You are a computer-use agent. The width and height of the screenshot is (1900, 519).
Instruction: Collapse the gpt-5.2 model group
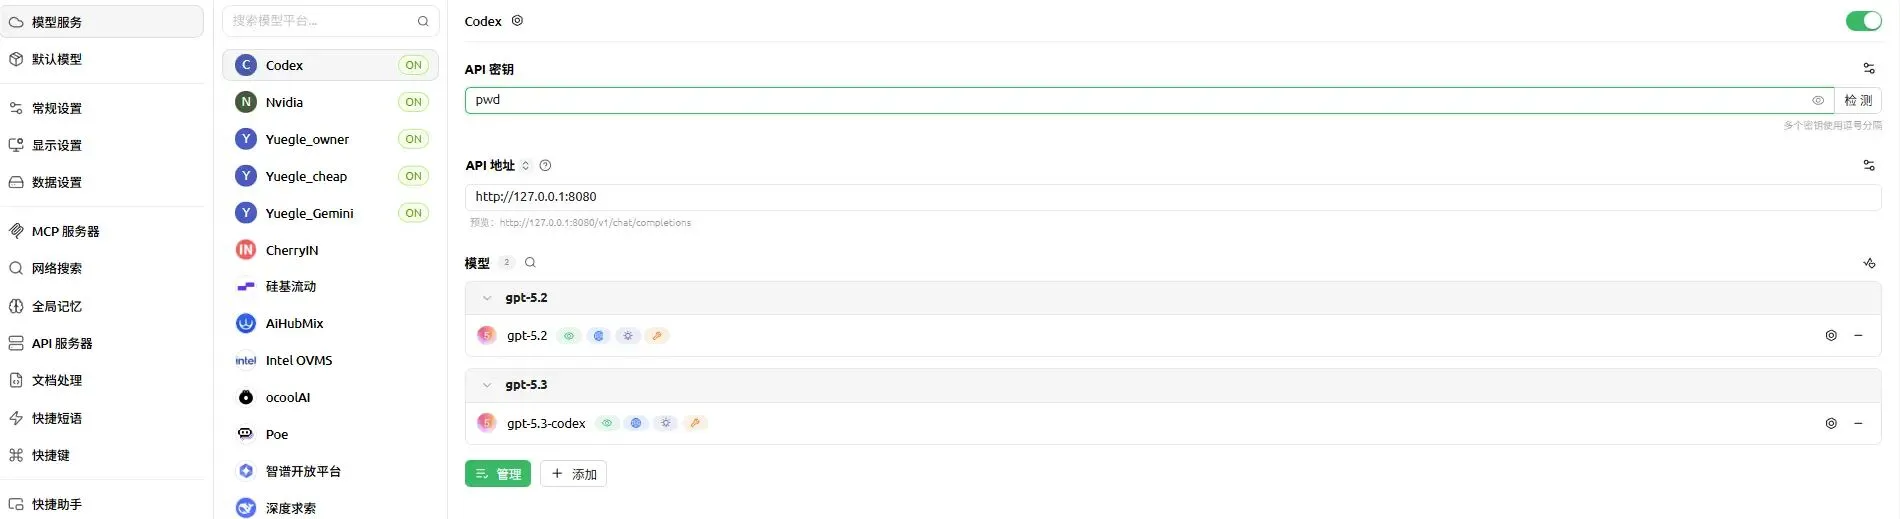point(487,298)
